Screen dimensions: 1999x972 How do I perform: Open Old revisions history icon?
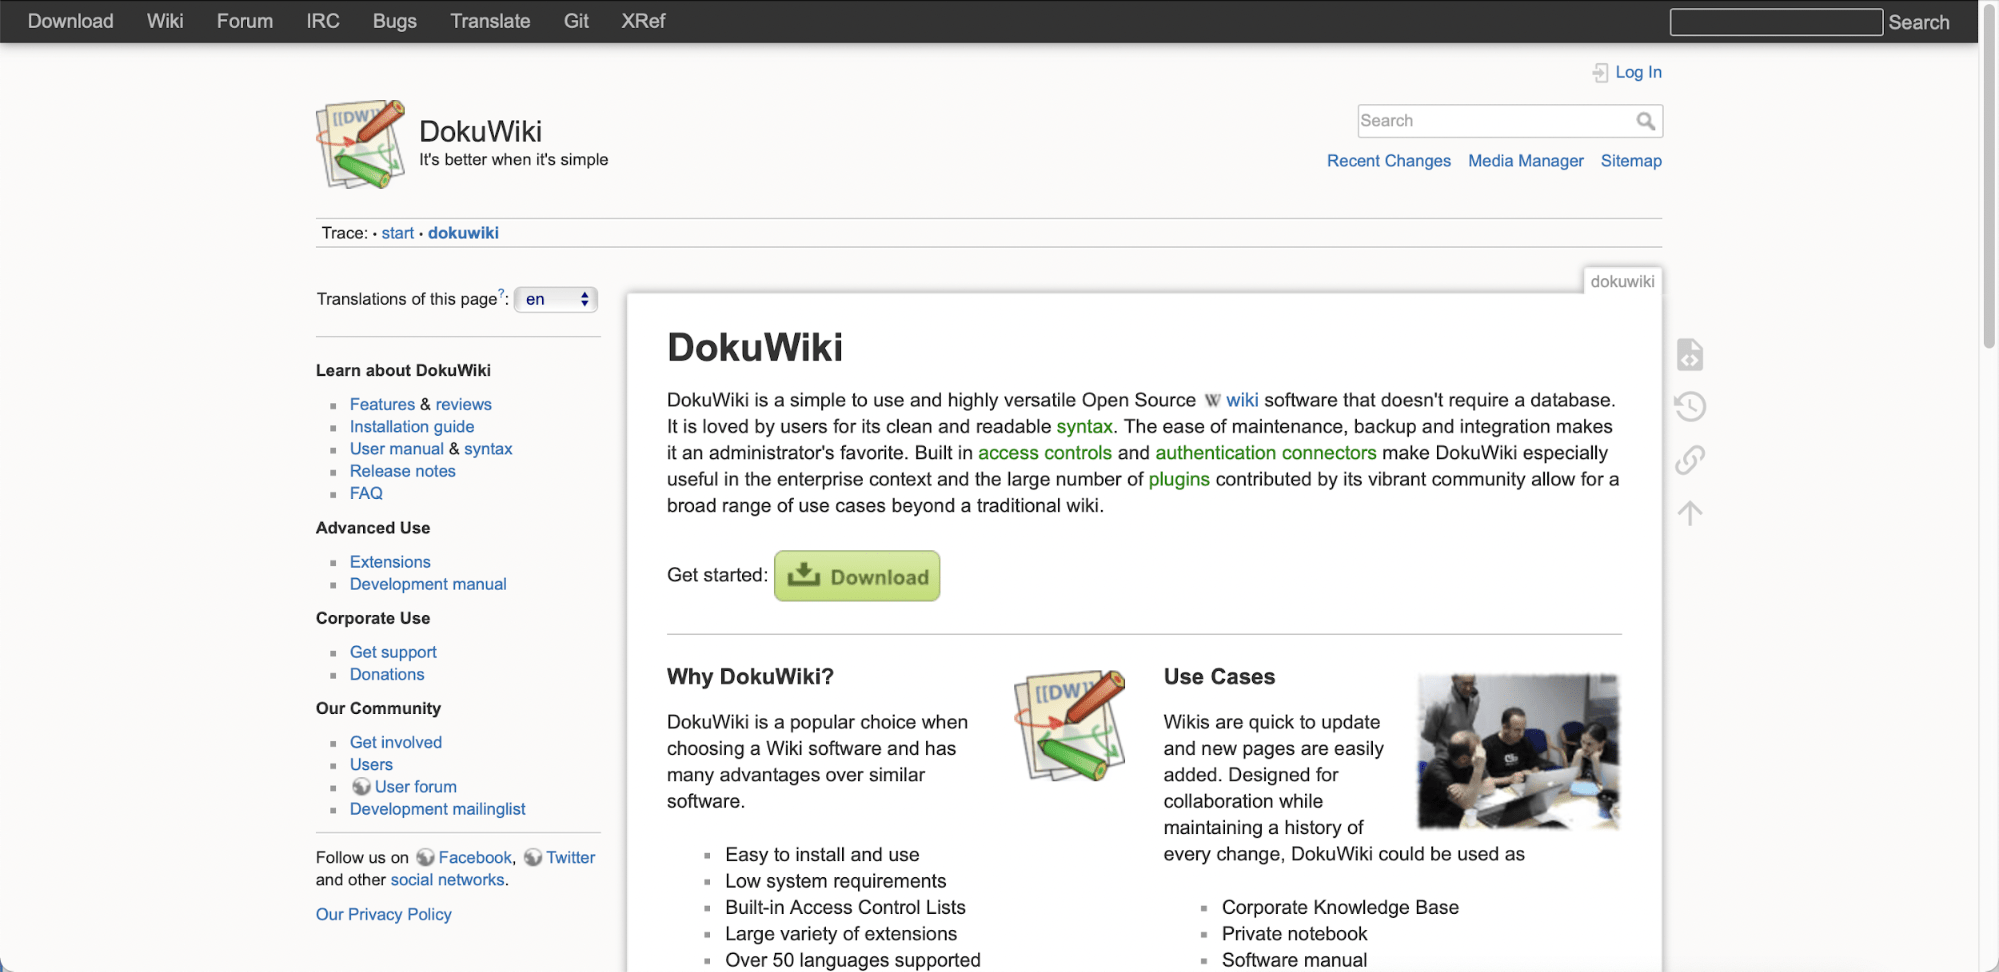point(1689,407)
